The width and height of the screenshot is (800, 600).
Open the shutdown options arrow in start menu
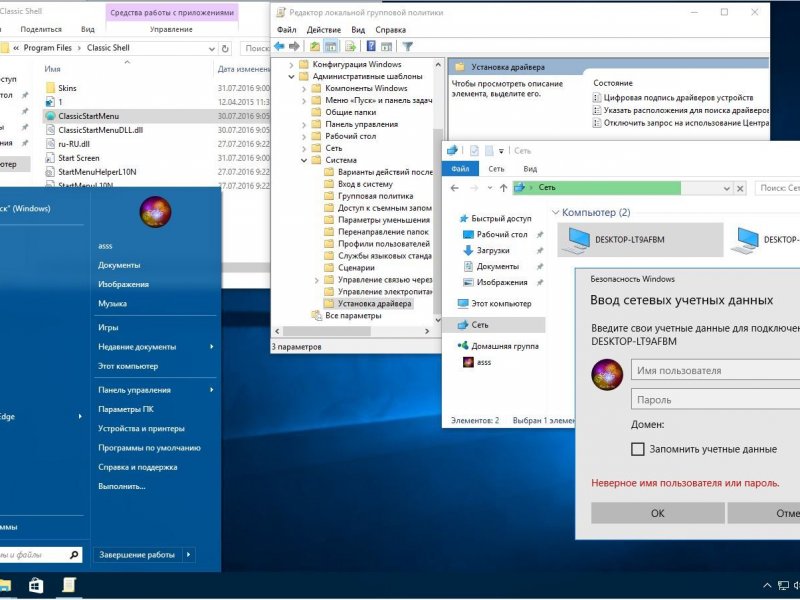(x=188, y=555)
